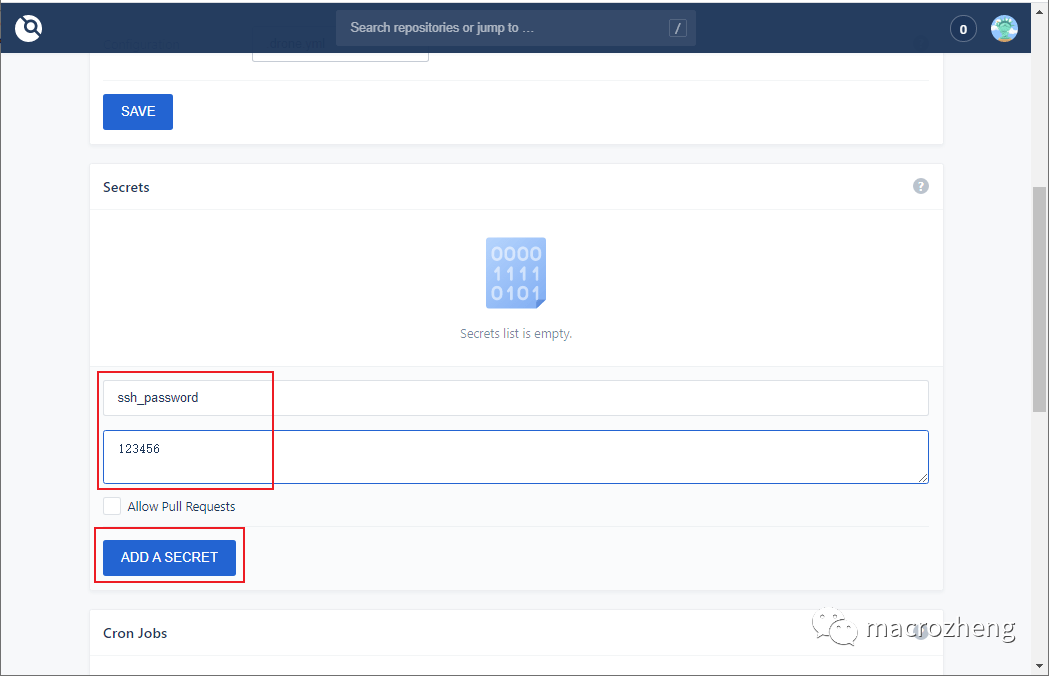Screen dimensions: 1049x676
Task: Click the ssh_password secret name field
Action: point(300,397)
